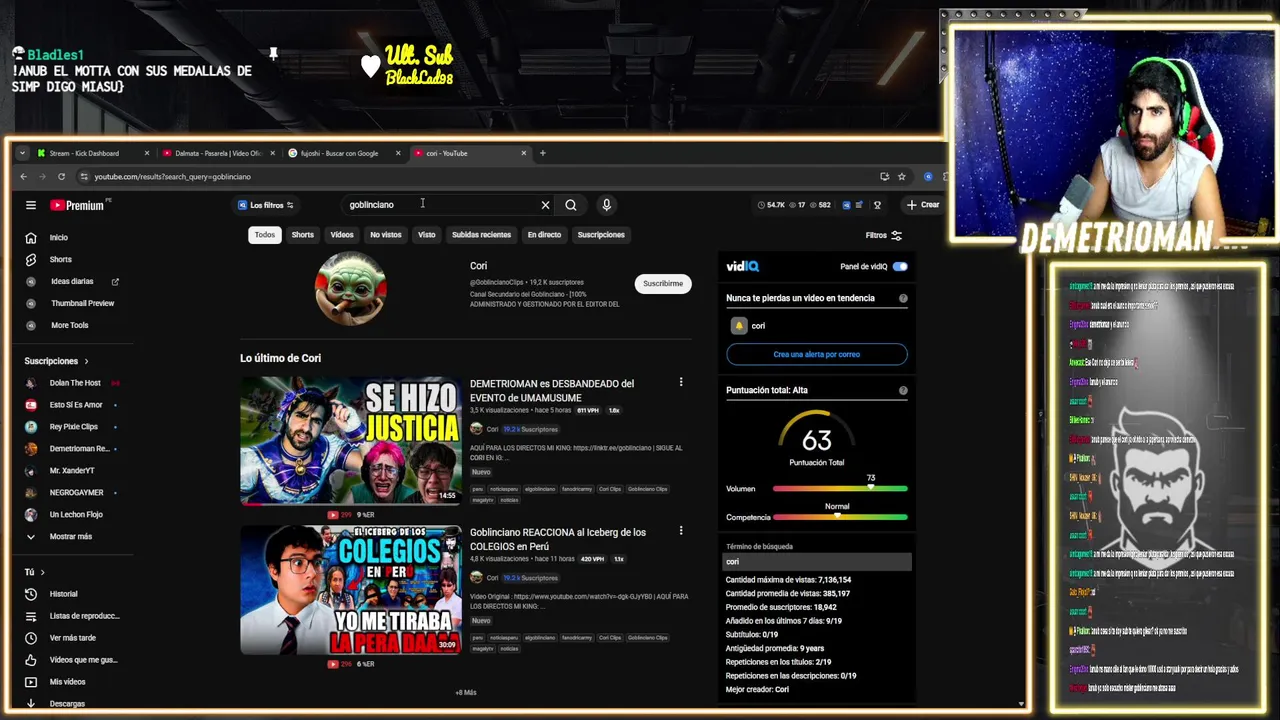1280x720 pixels.
Task: Select the Todos filter chip
Action: 264,235
